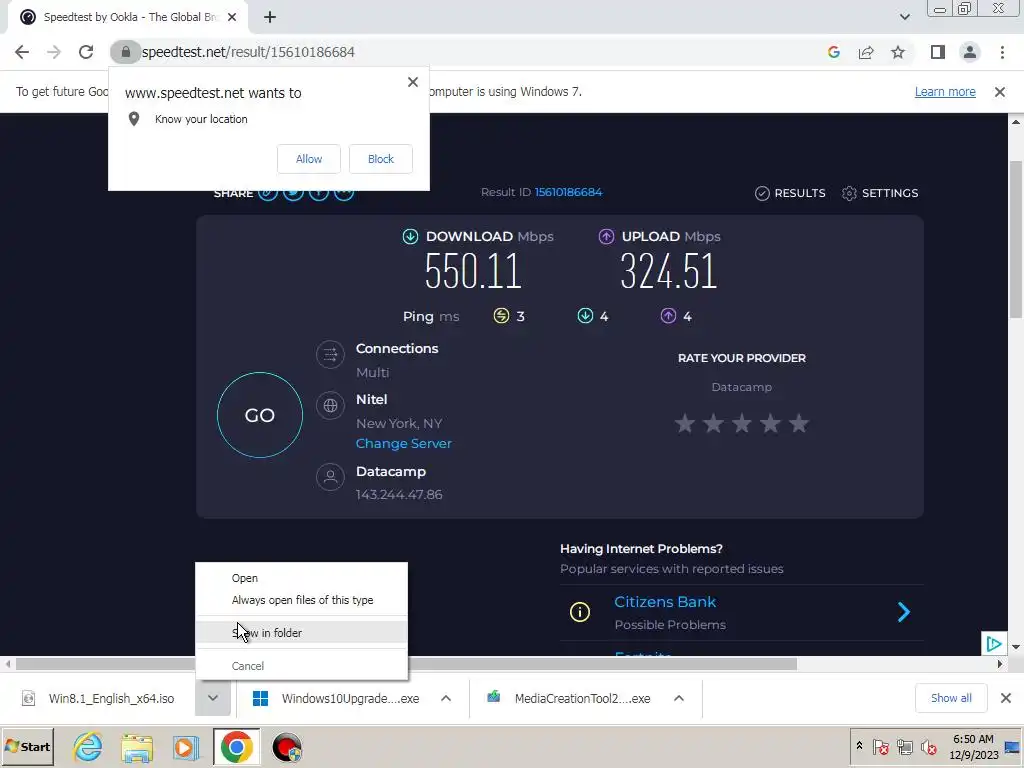Click the Windows10Upgrade exe download item
The width and height of the screenshot is (1024, 768).
point(336,699)
